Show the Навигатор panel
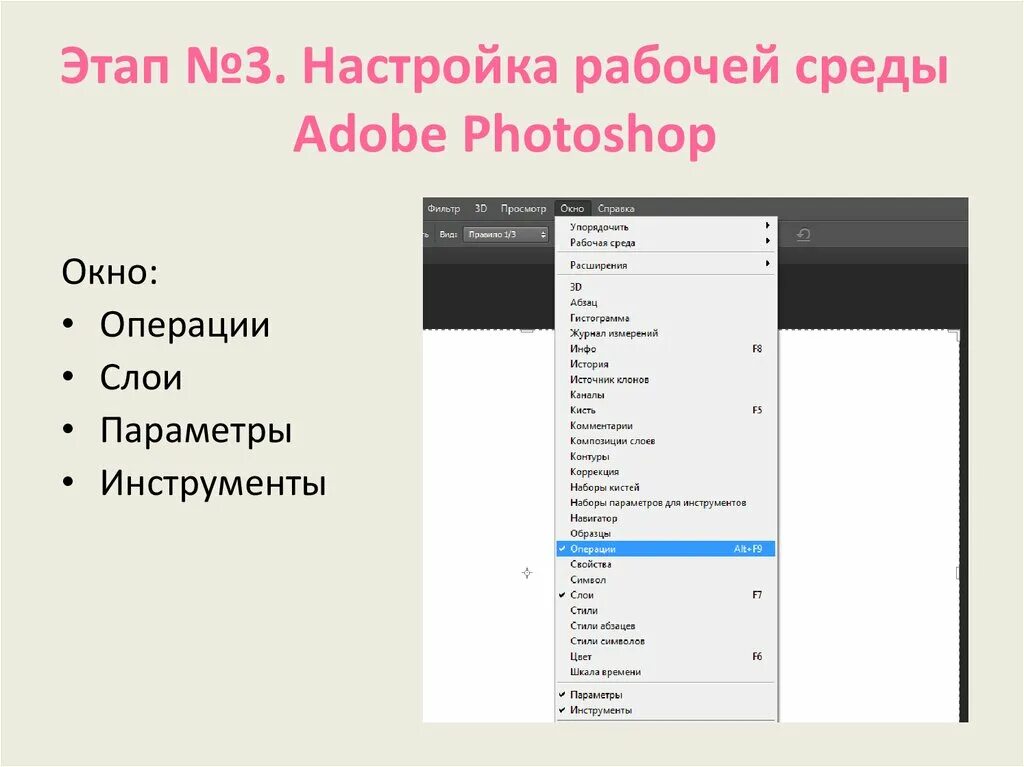 [x=666, y=518]
